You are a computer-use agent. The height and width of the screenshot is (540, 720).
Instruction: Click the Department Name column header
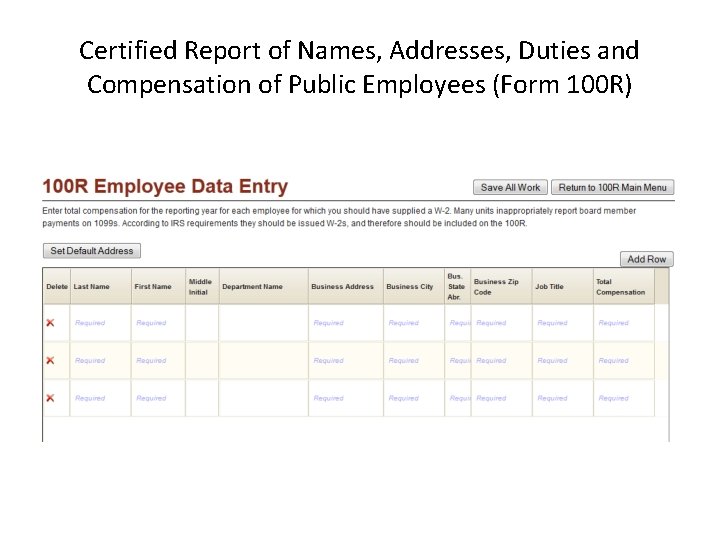264,287
